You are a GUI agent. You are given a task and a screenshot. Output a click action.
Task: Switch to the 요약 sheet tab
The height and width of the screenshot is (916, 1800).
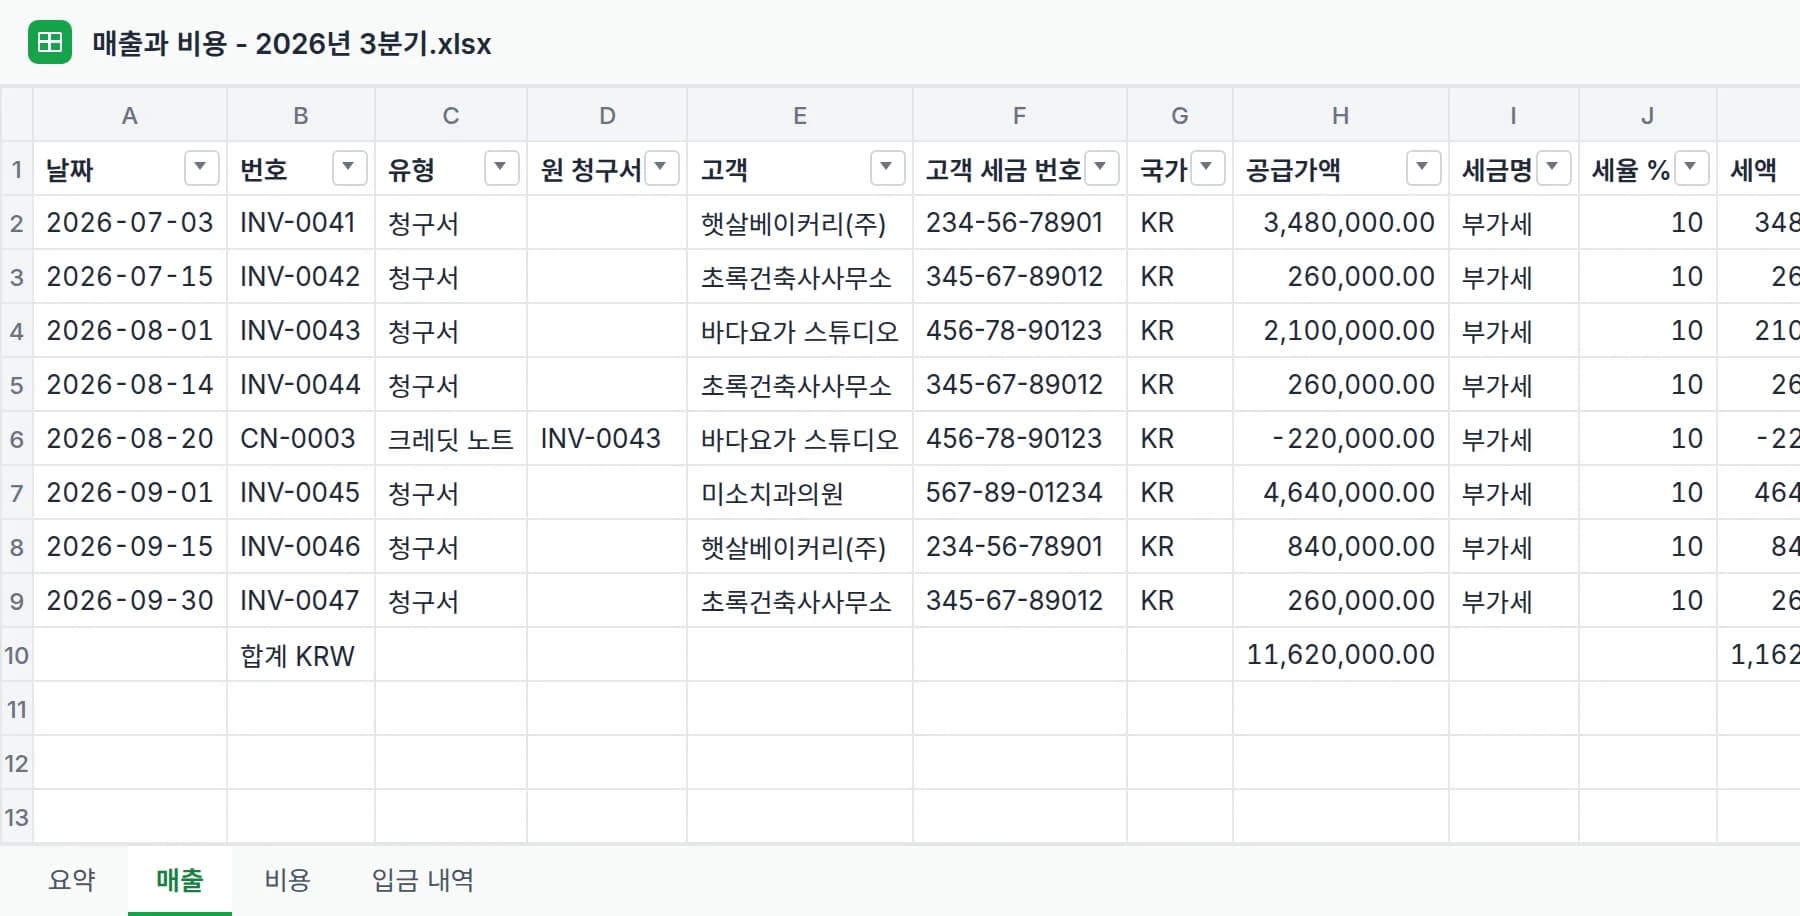coord(72,881)
